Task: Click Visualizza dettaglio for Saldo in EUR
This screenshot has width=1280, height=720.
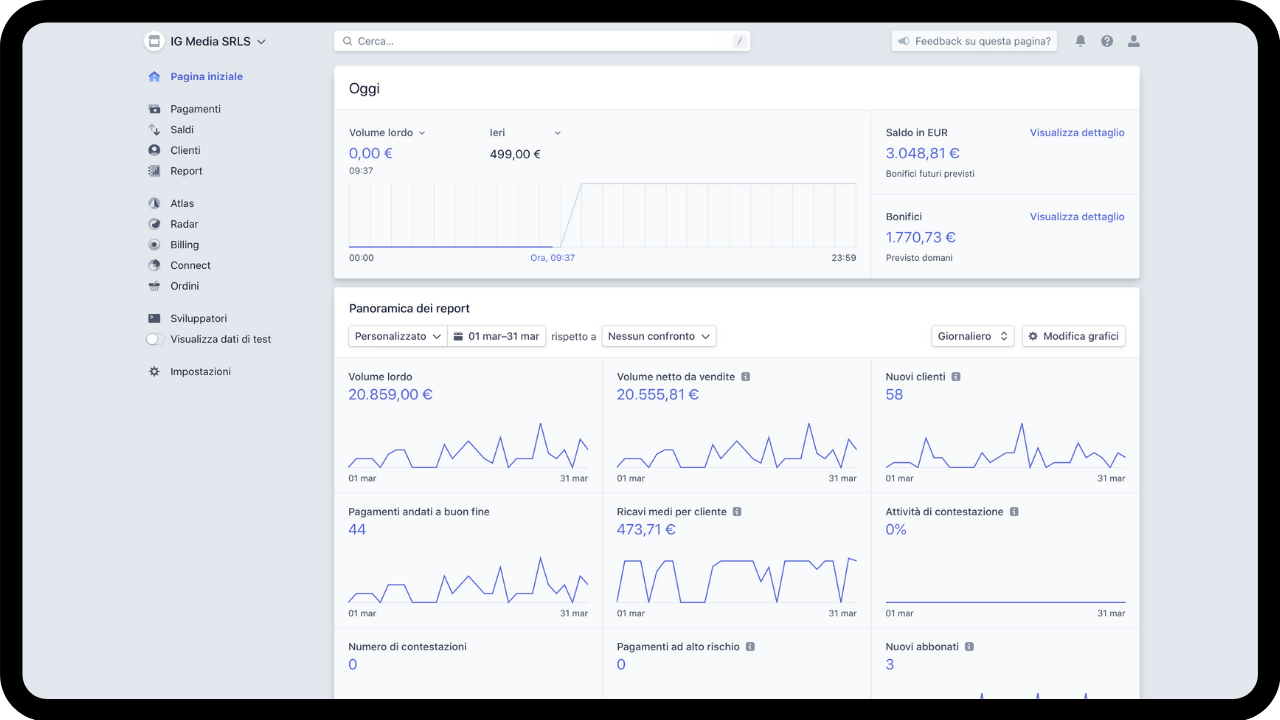Action: 1077,132
